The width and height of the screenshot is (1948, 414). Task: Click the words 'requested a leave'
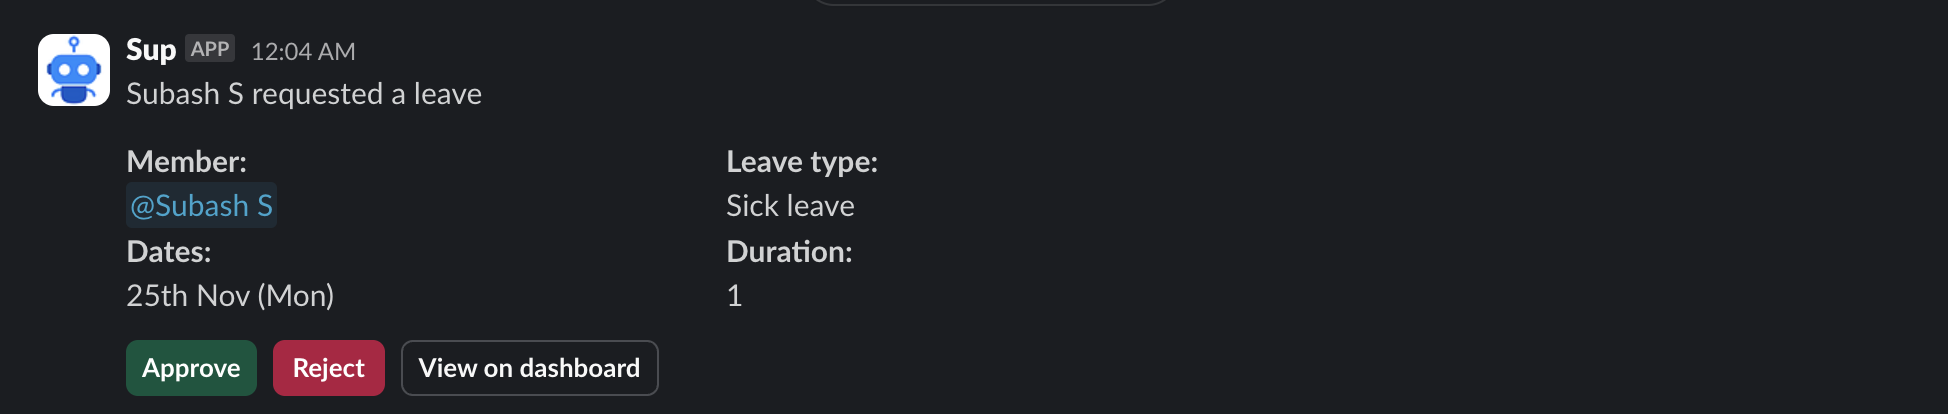tap(367, 94)
